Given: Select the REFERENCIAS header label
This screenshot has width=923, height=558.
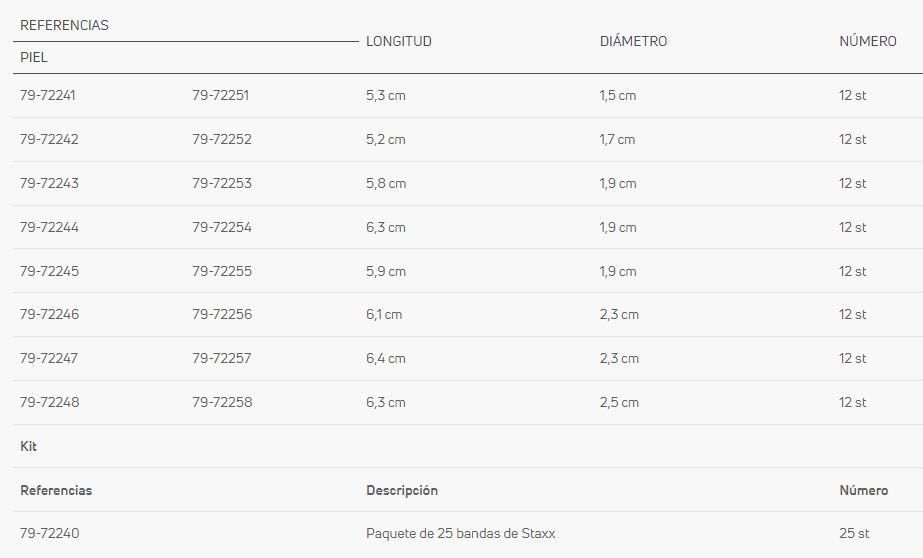Looking at the screenshot, I should tap(64, 25).
